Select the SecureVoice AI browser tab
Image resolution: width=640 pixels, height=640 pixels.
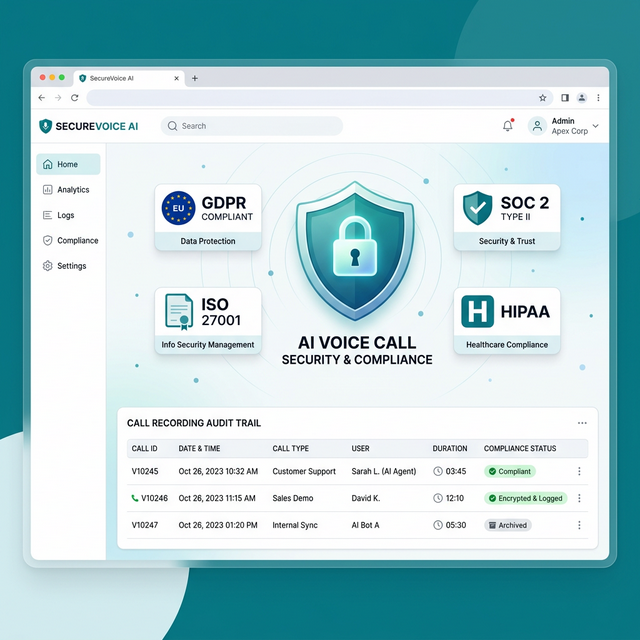tap(129, 78)
